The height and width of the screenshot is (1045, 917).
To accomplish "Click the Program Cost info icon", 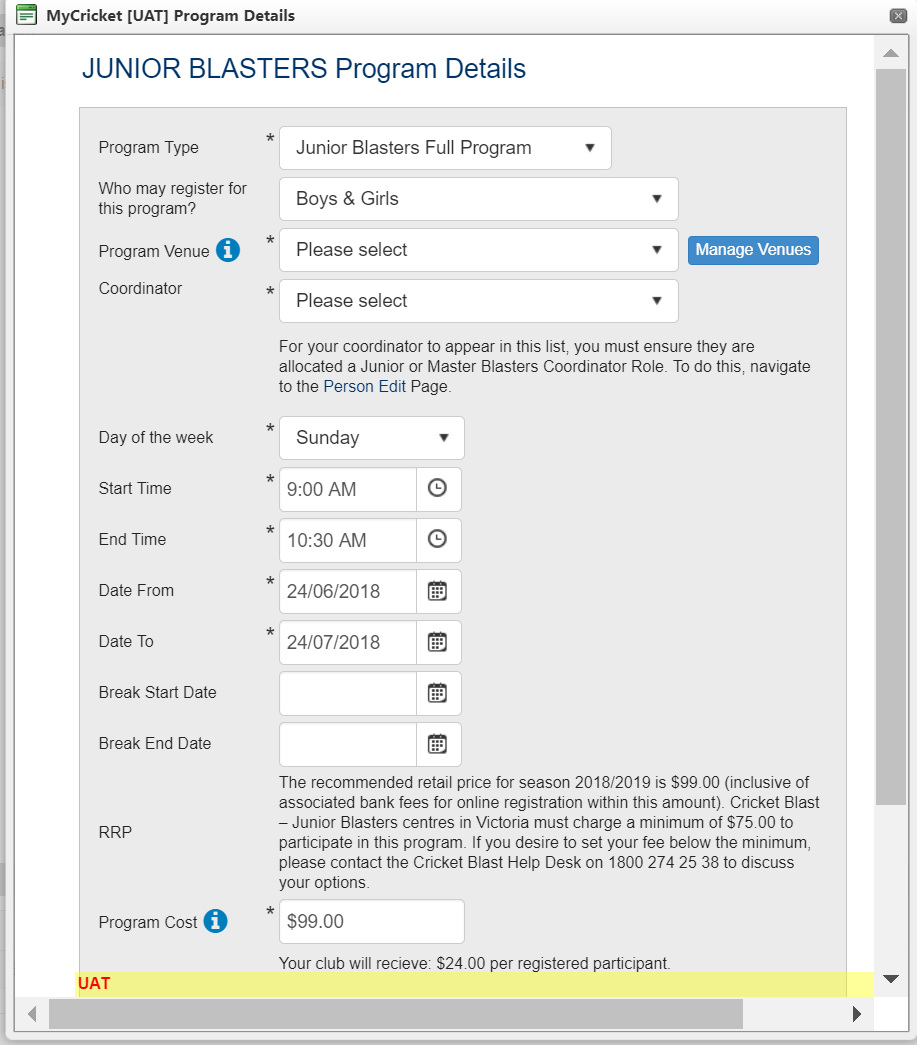I will click(x=215, y=921).
